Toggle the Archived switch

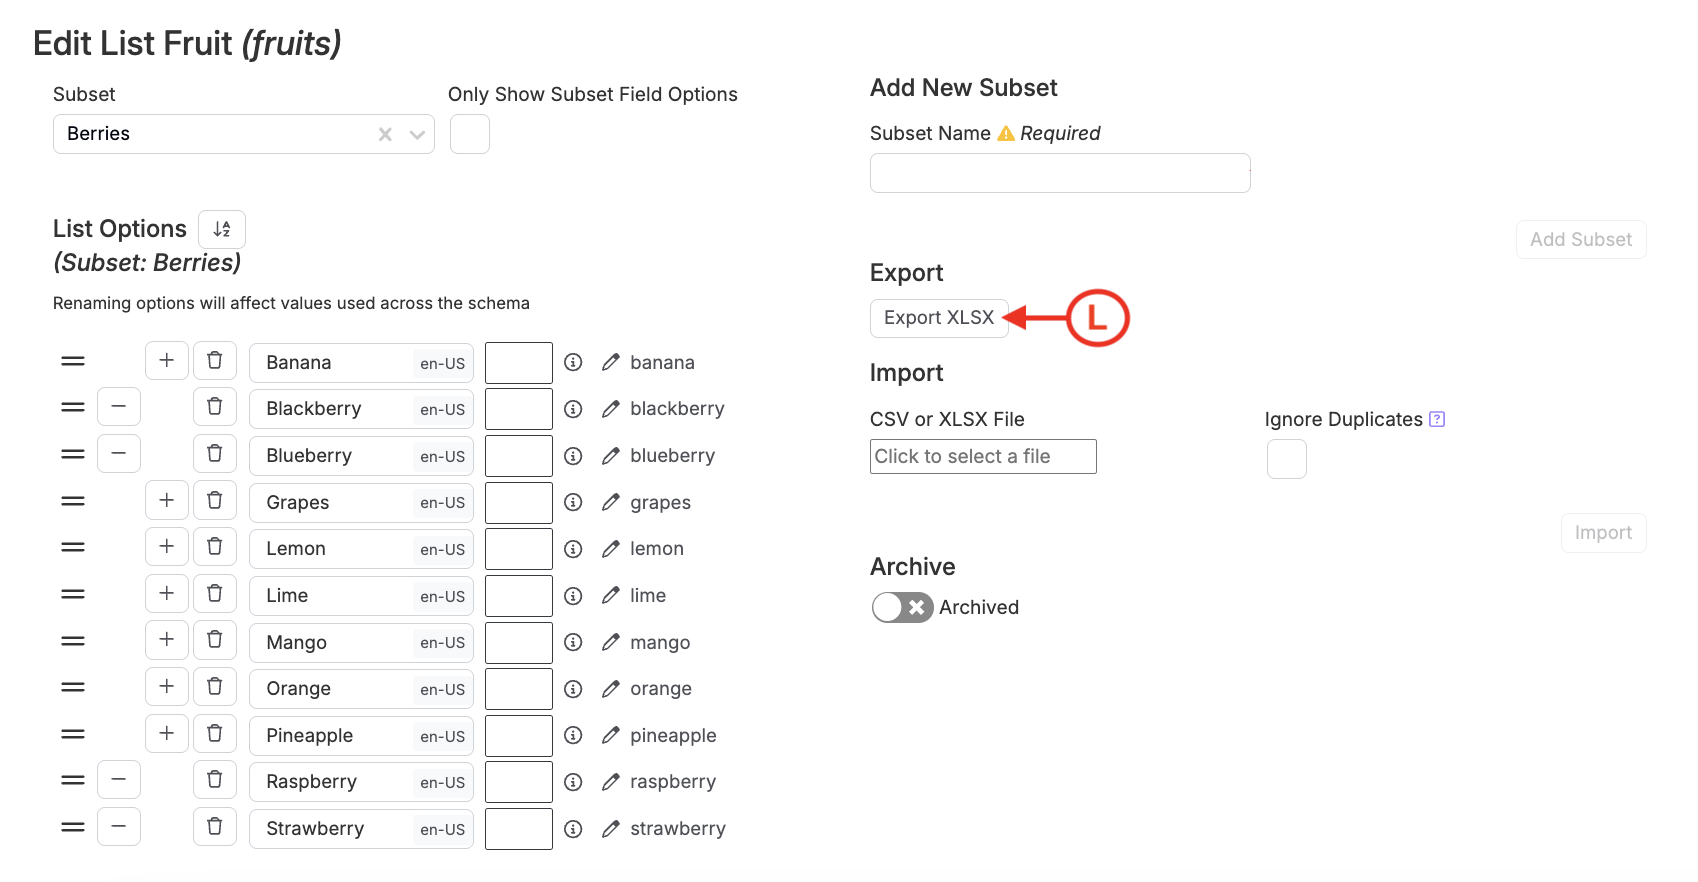tap(902, 607)
